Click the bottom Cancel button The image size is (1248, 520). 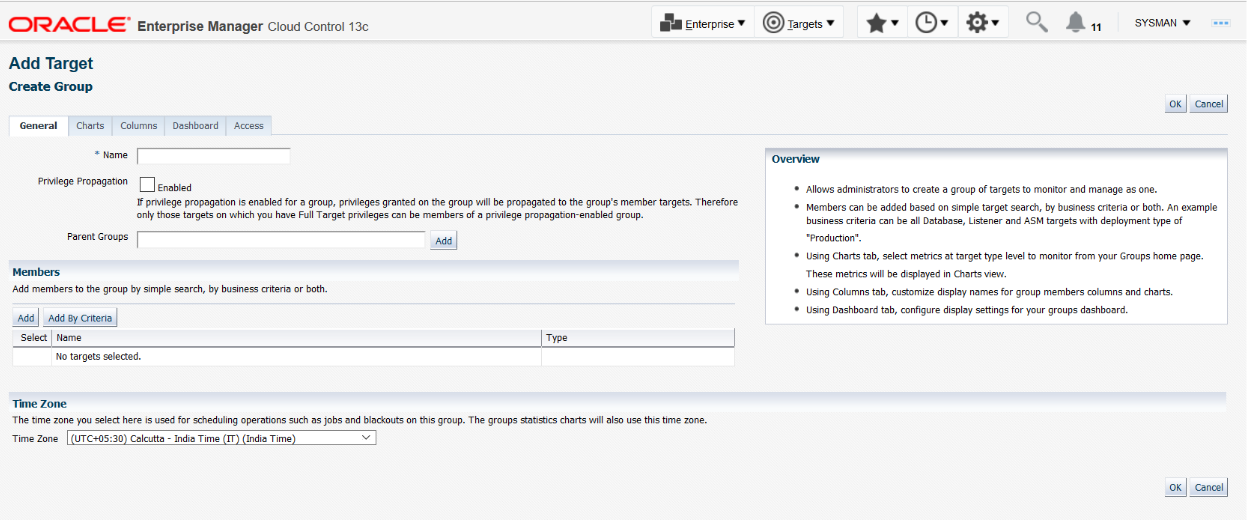[1209, 488]
